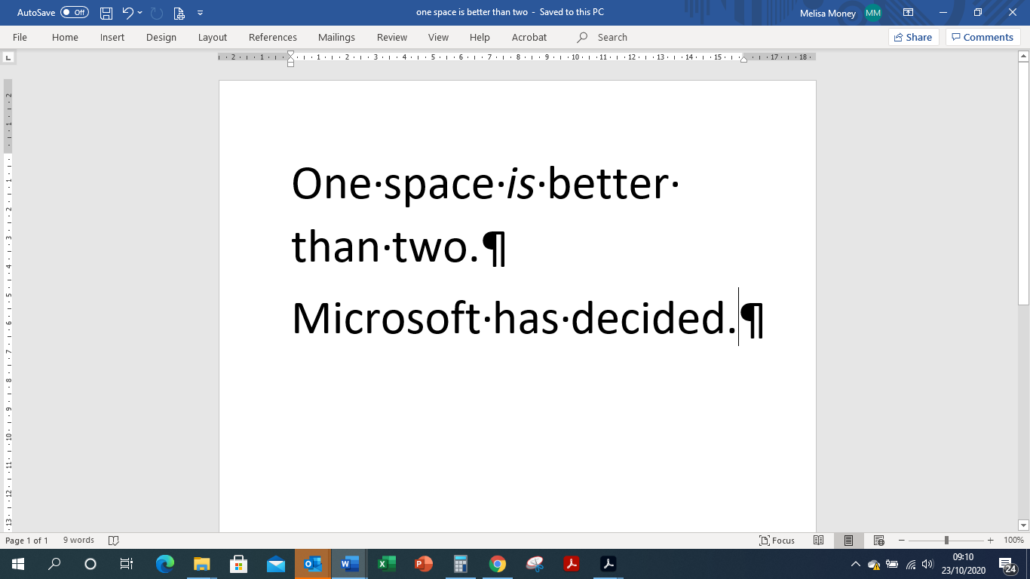Open Calculator from taskbar

tap(460, 564)
